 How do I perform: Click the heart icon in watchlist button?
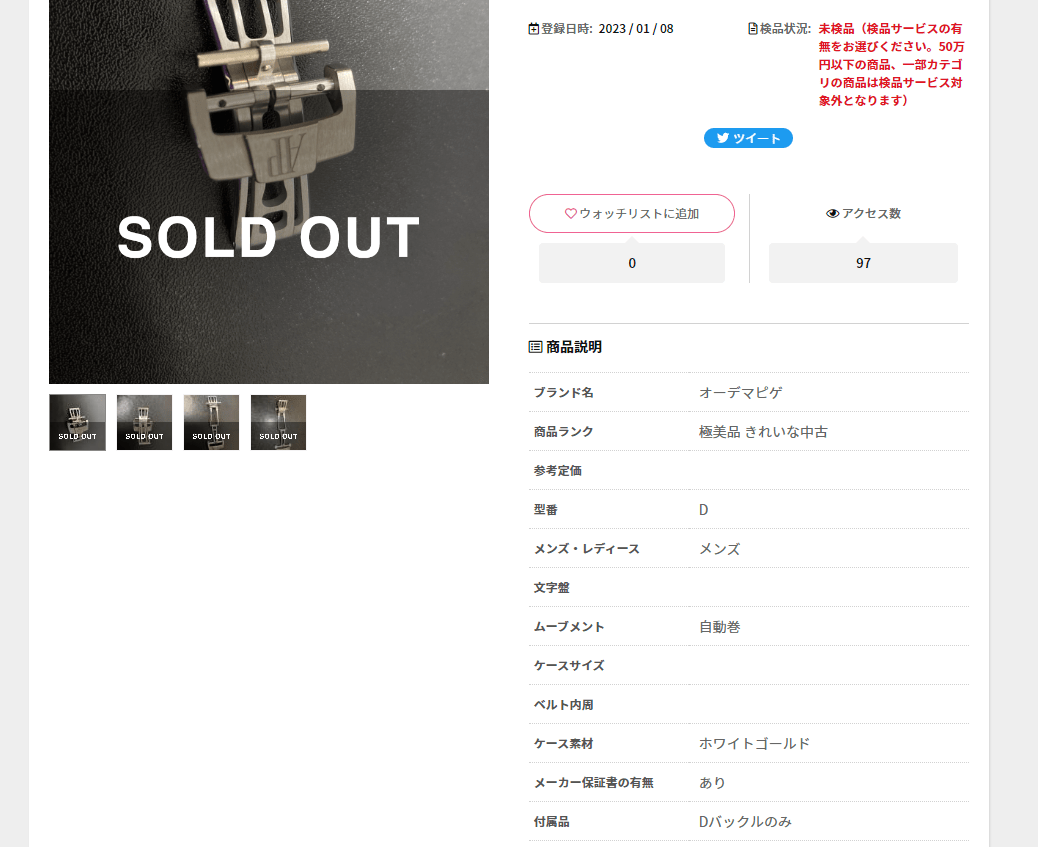[571, 213]
